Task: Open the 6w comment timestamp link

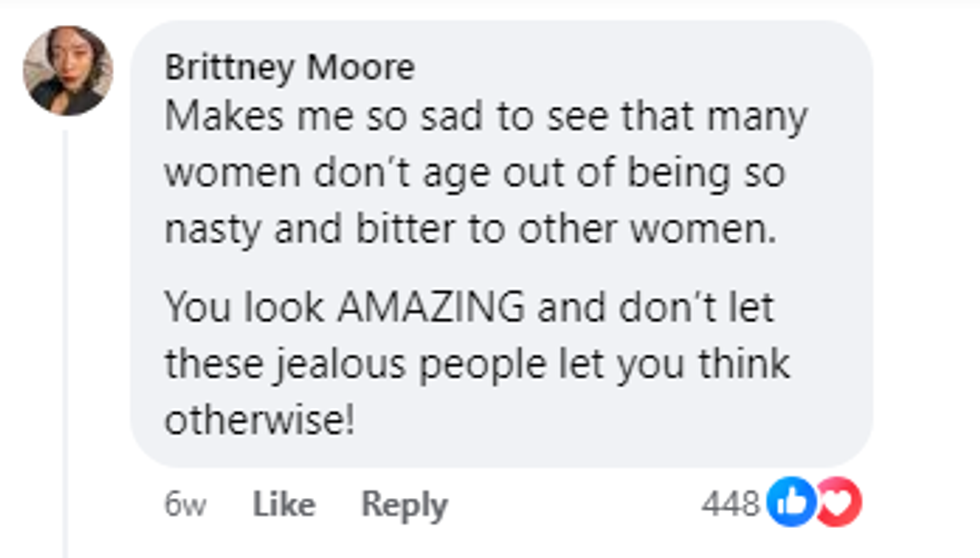Action: [x=185, y=505]
